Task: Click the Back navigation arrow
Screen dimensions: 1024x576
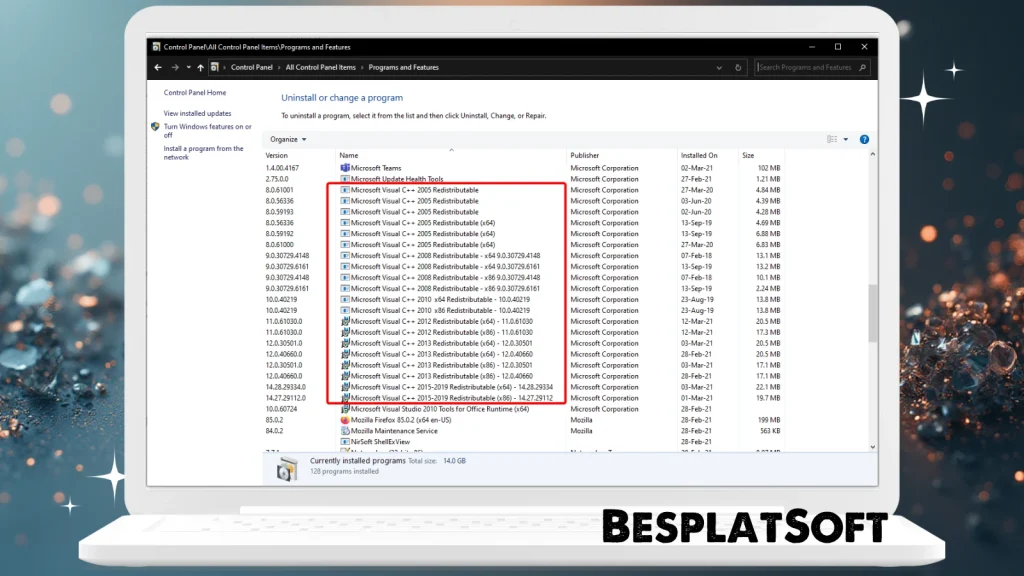Action: click(x=156, y=67)
